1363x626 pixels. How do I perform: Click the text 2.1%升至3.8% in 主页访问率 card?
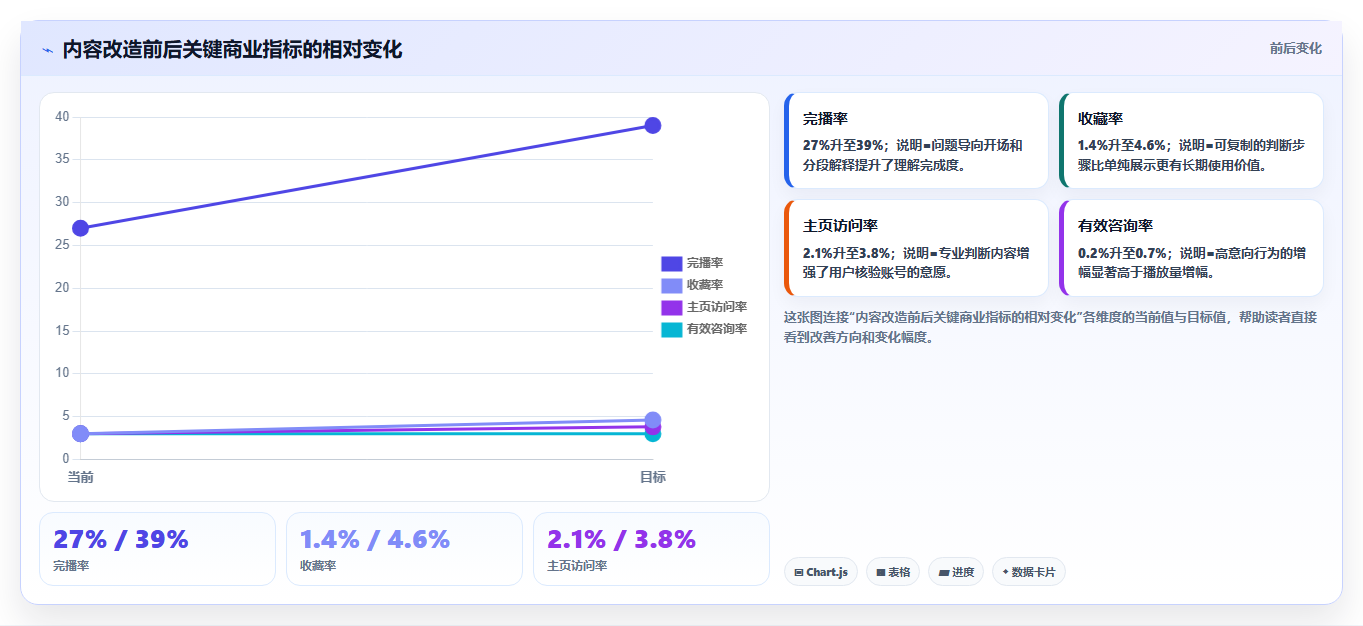pyautogui.click(x=847, y=252)
